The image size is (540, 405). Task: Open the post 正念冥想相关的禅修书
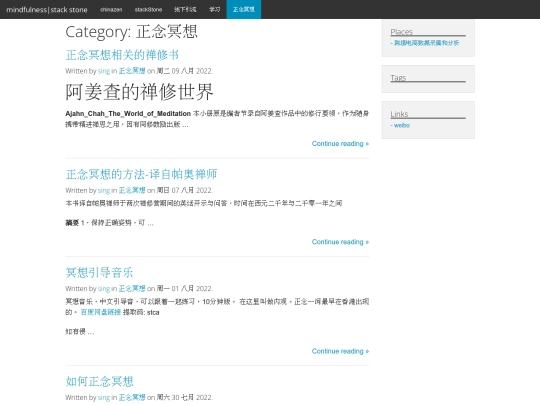click(122, 55)
